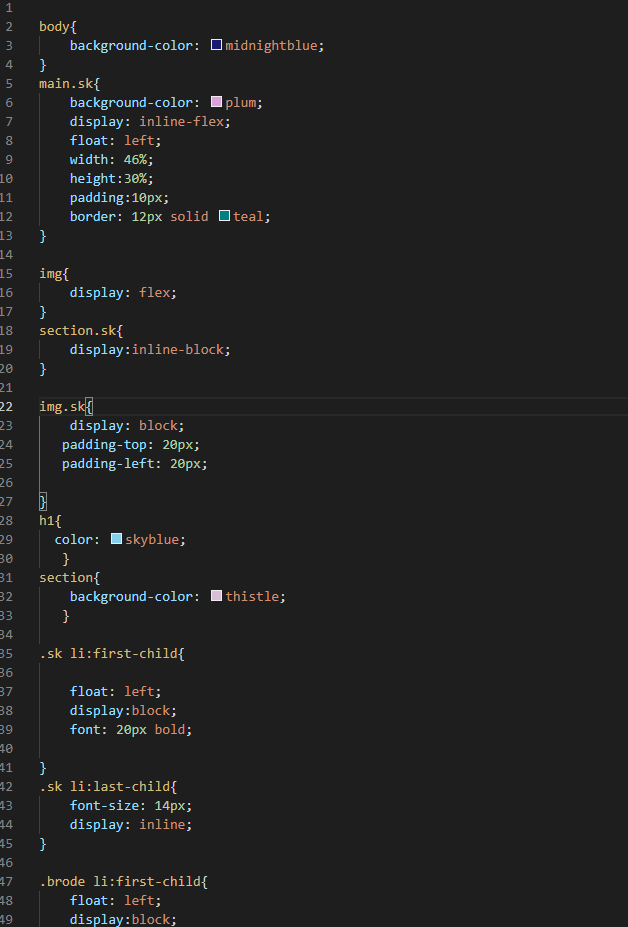The height and width of the screenshot is (927, 628).
Task: Click the 'float: left;' line under main.sk
Action: [x=115, y=140]
